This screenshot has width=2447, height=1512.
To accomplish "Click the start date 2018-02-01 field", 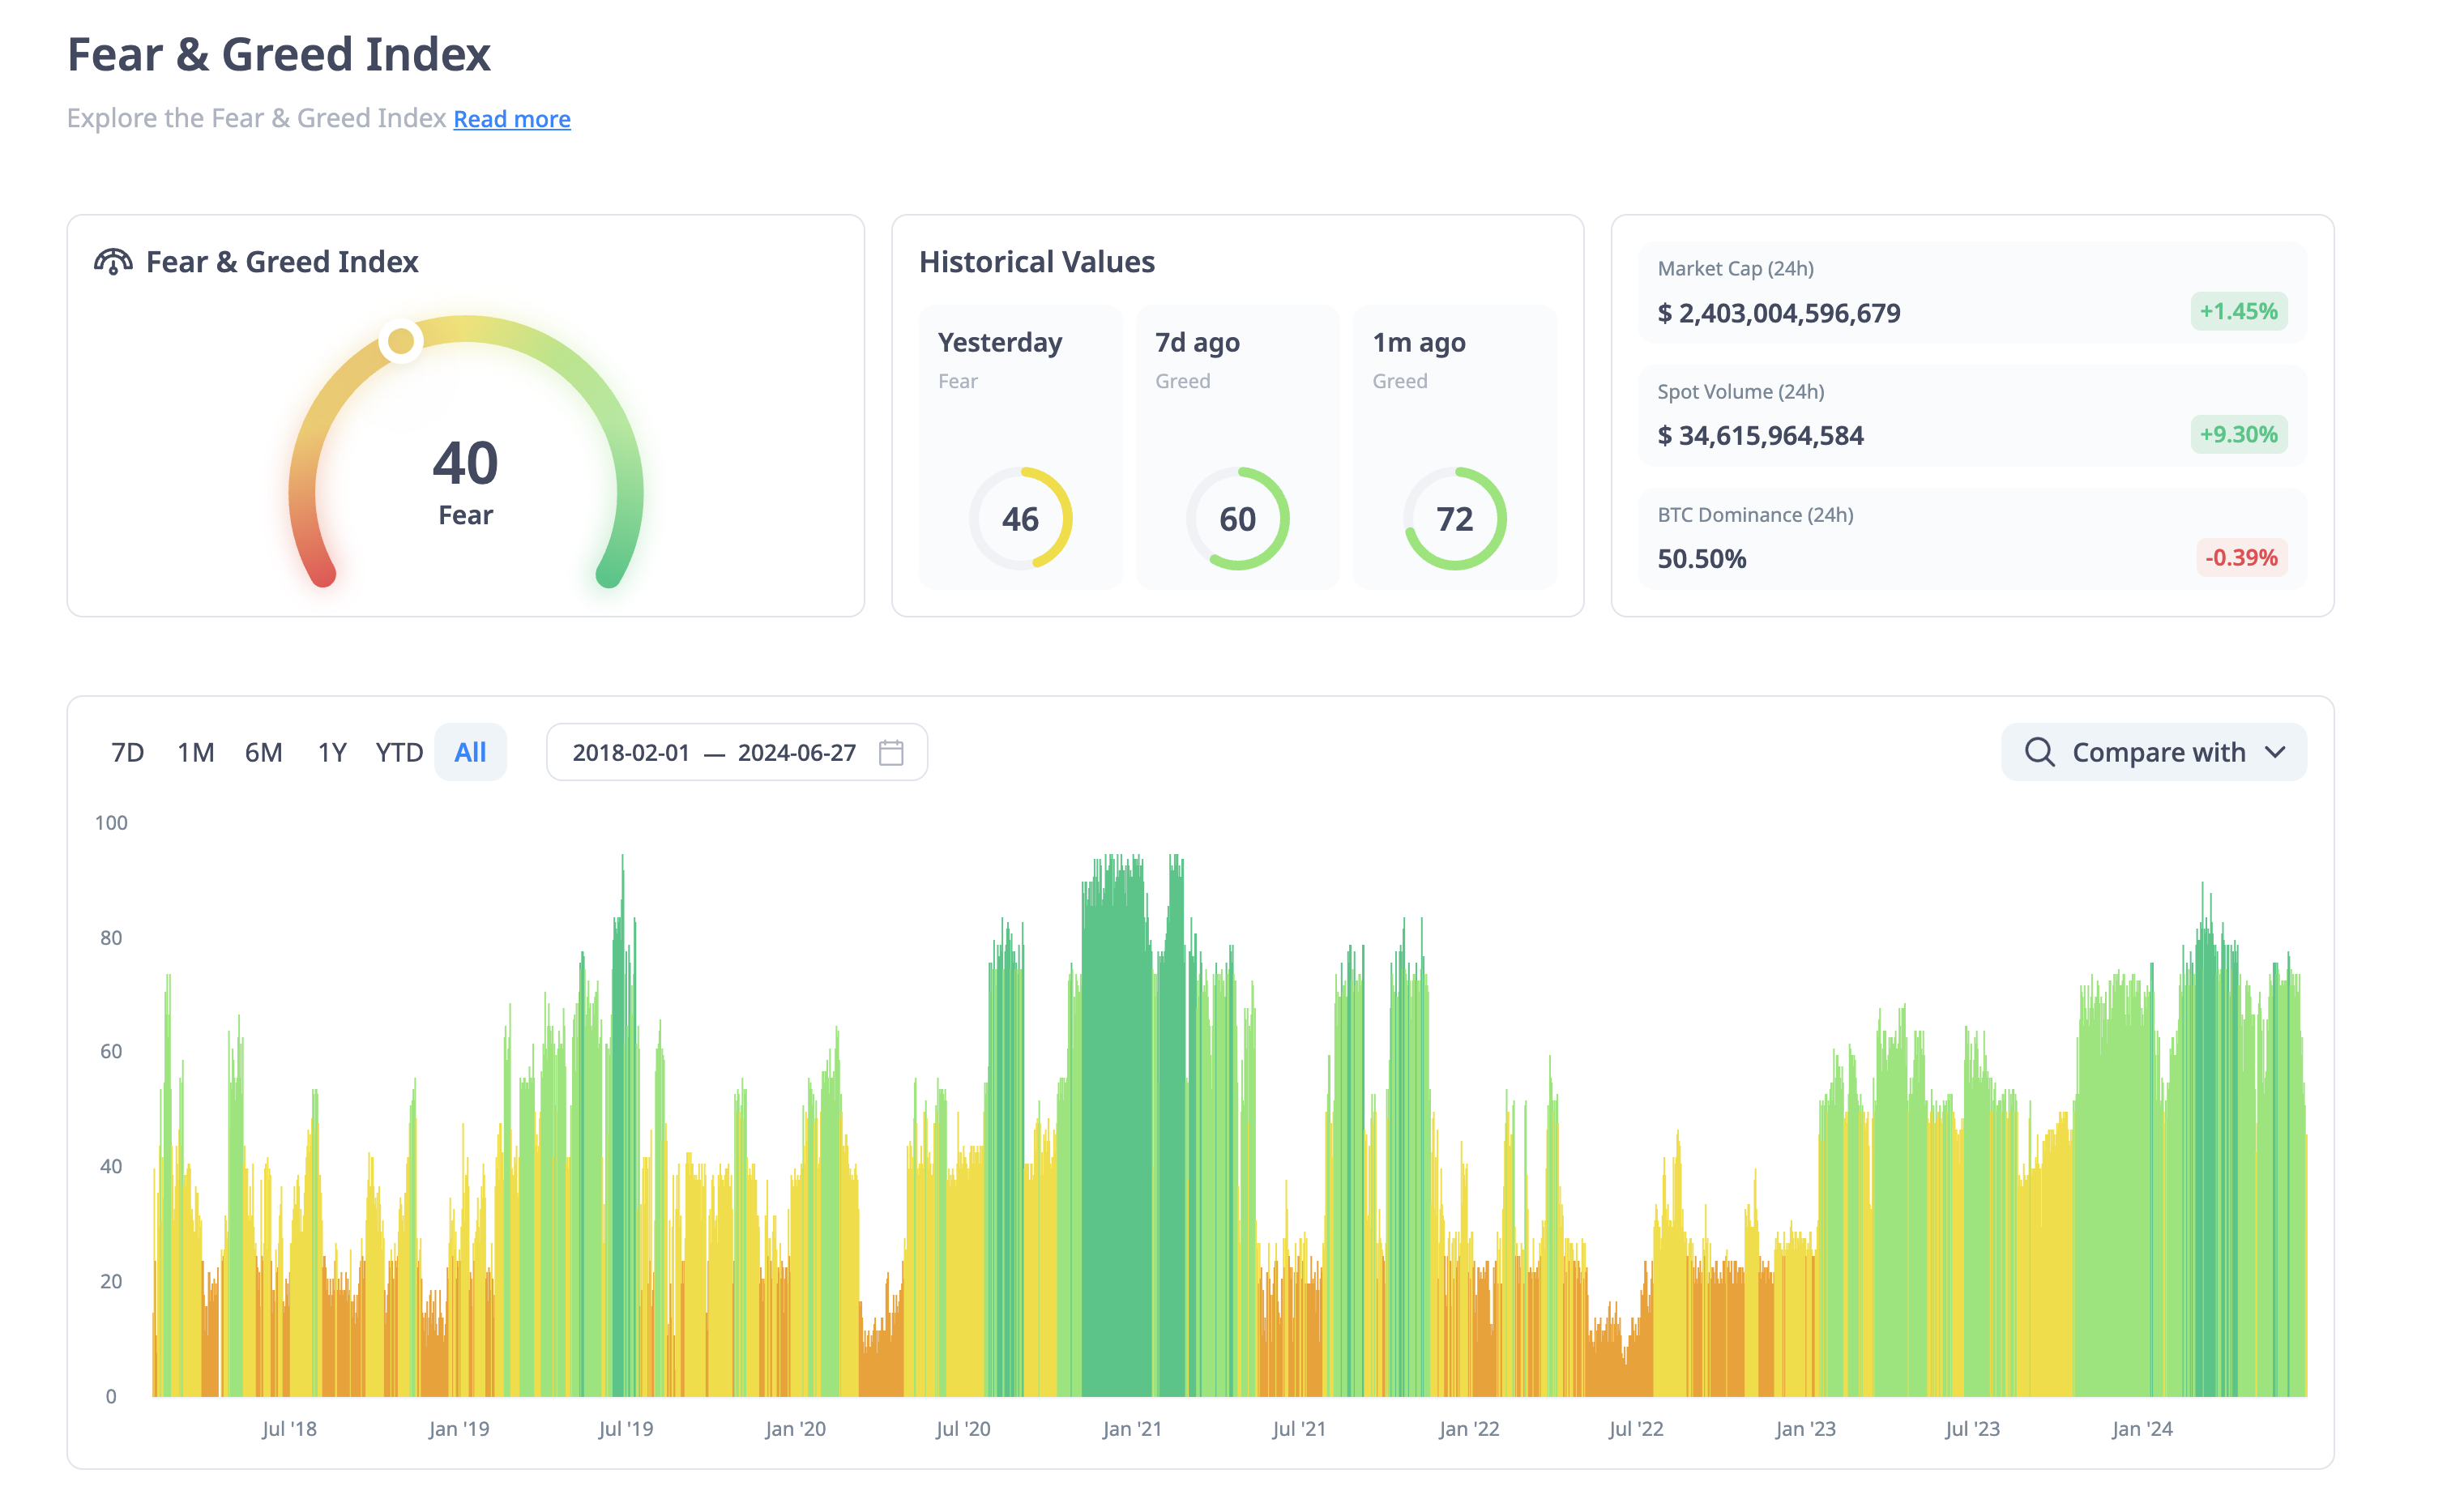I will (630, 752).
